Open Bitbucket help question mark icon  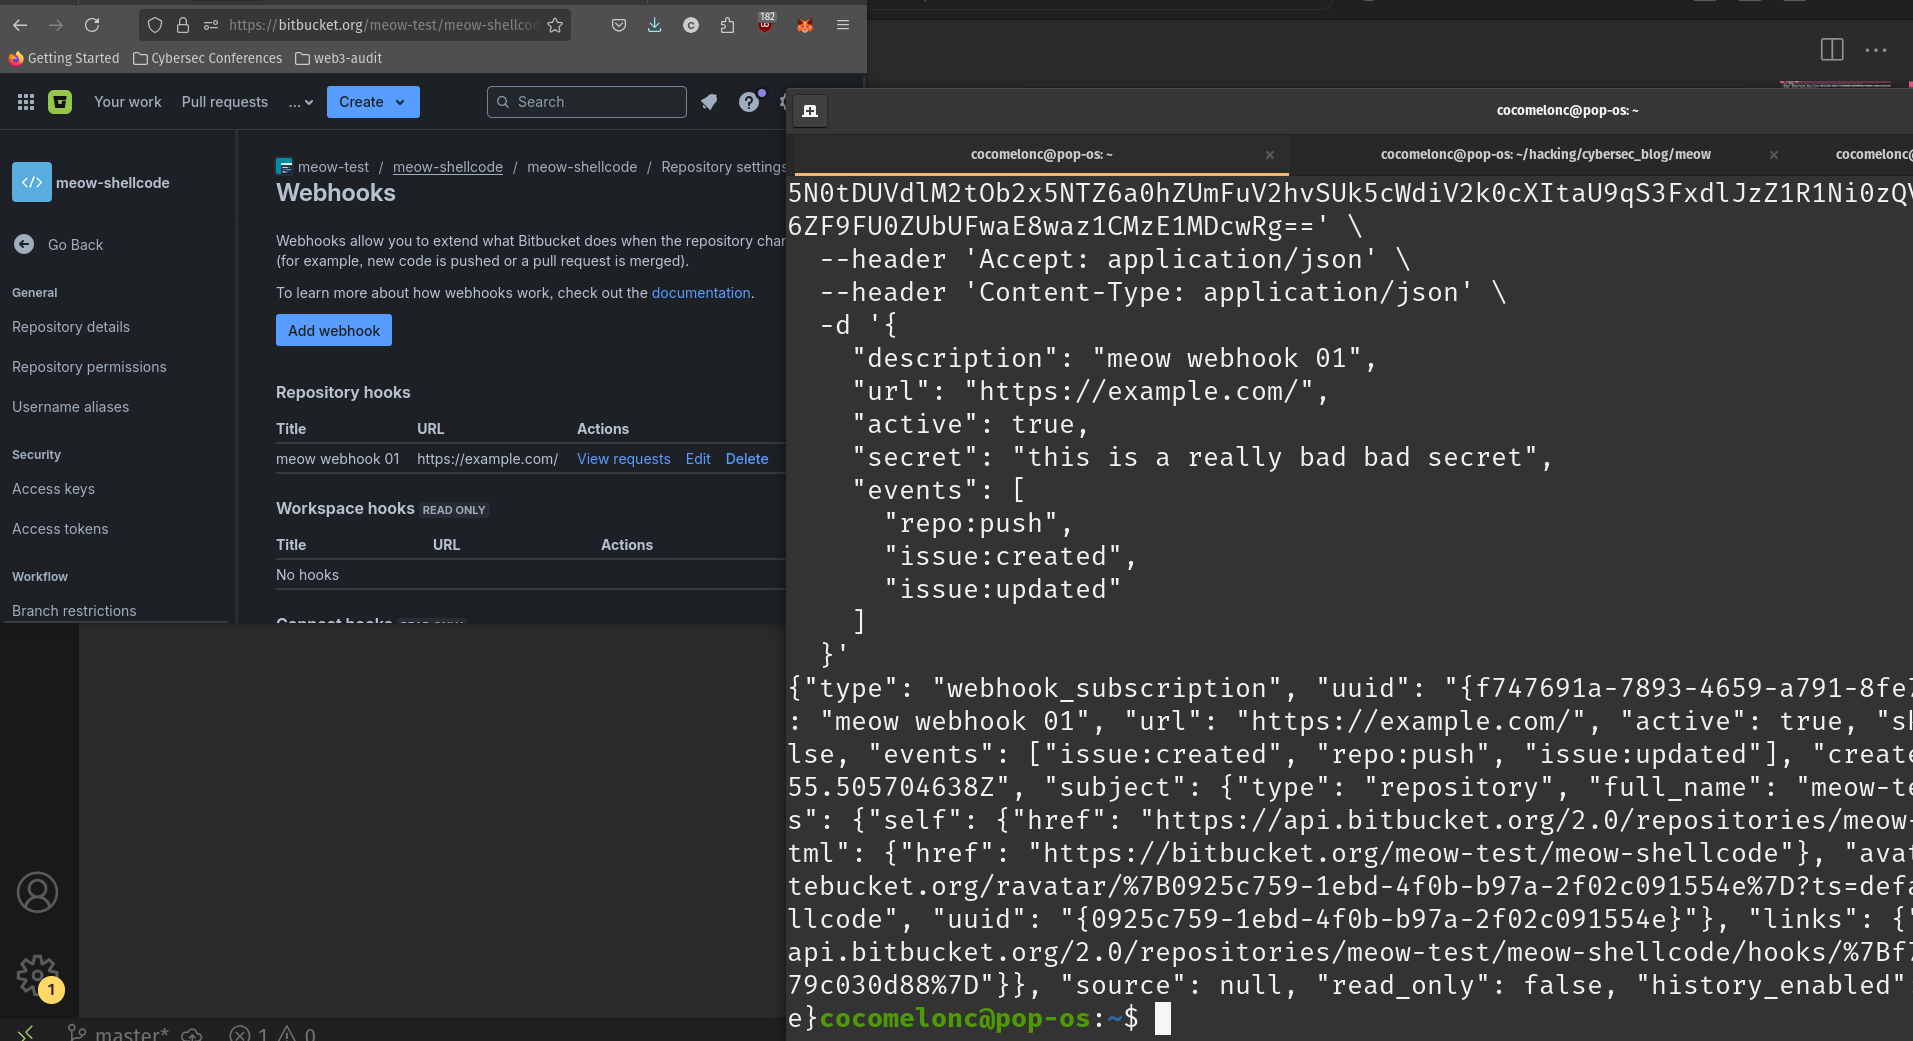[749, 102]
